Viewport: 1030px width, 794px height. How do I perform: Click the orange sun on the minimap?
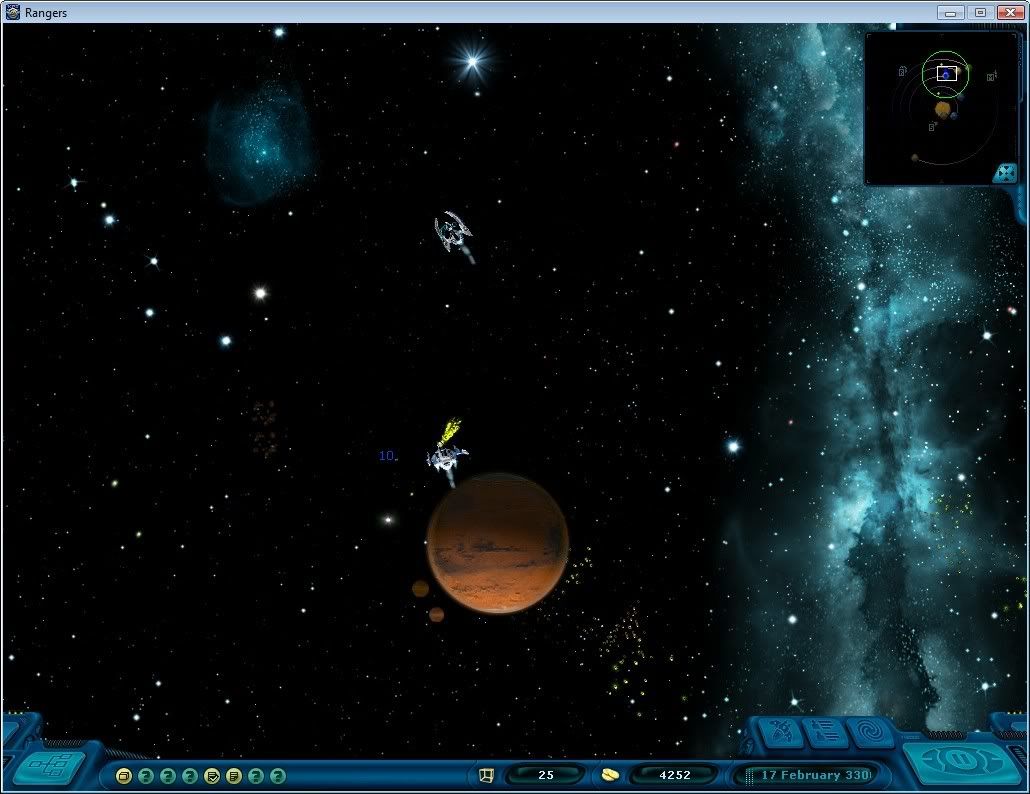coord(943,109)
